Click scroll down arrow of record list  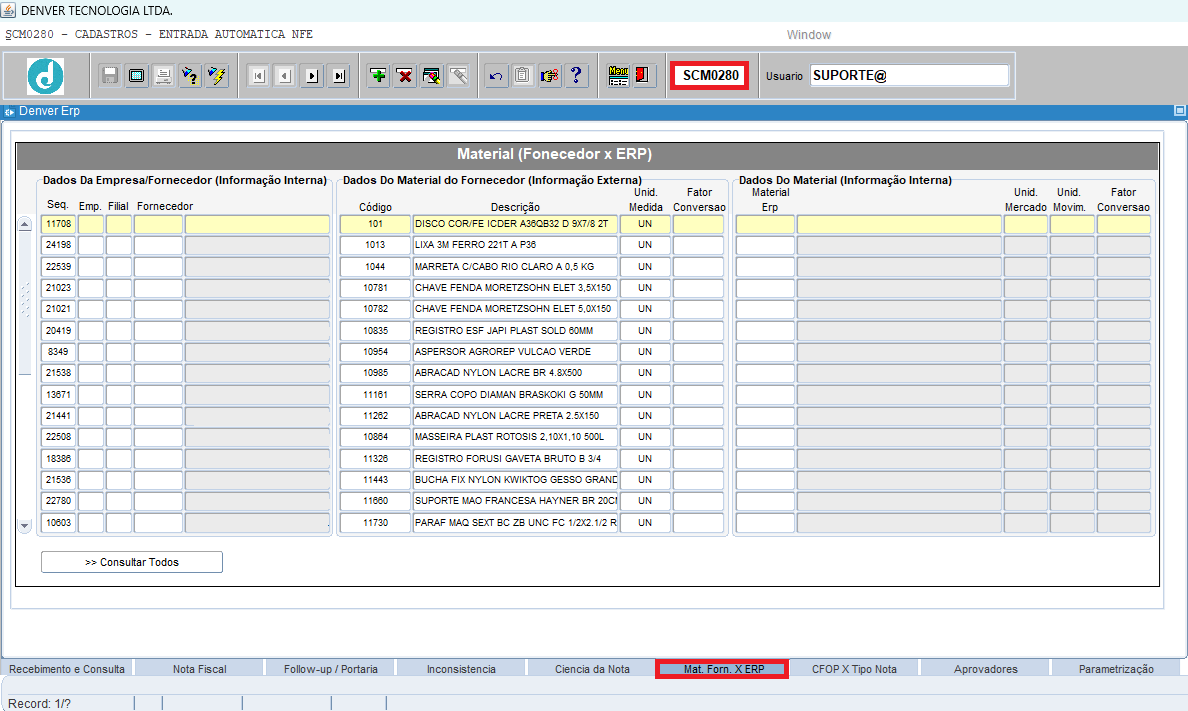pos(25,525)
